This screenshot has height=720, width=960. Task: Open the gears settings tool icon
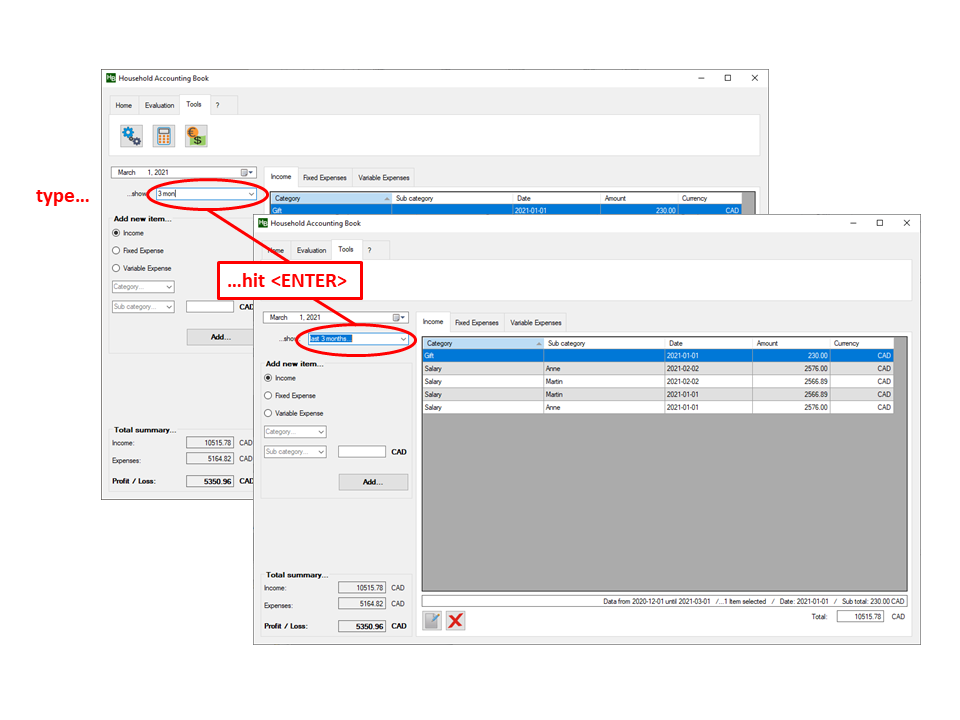click(x=131, y=136)
